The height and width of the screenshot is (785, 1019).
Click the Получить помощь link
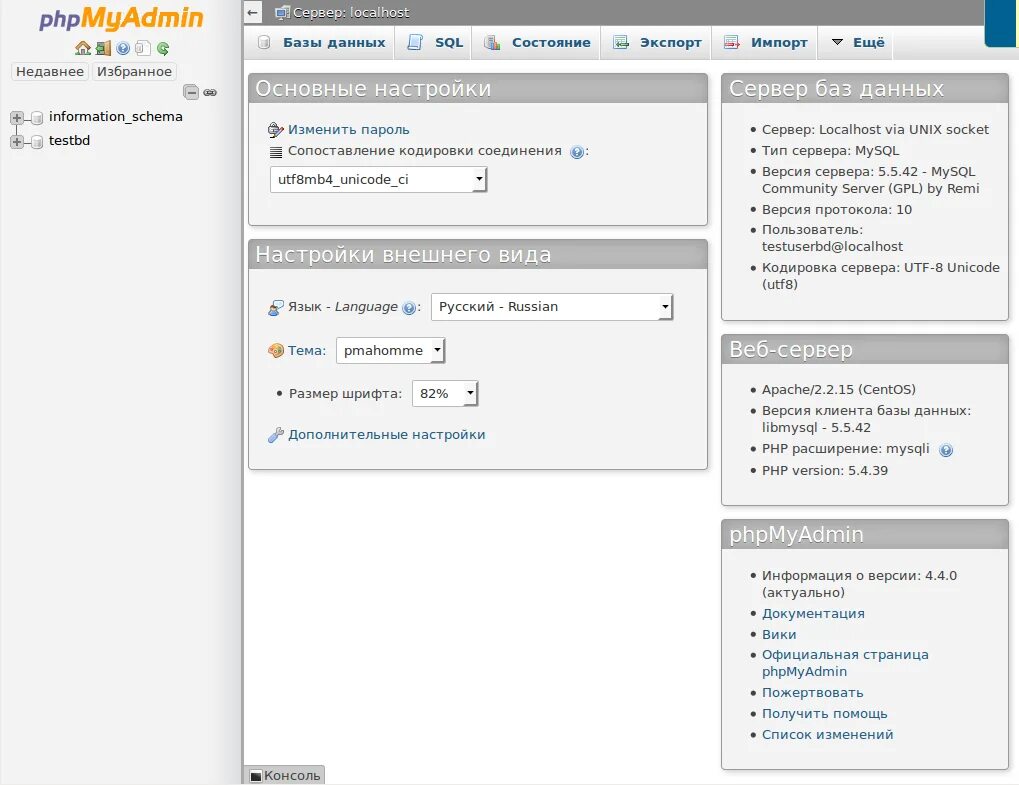point(824,714)
